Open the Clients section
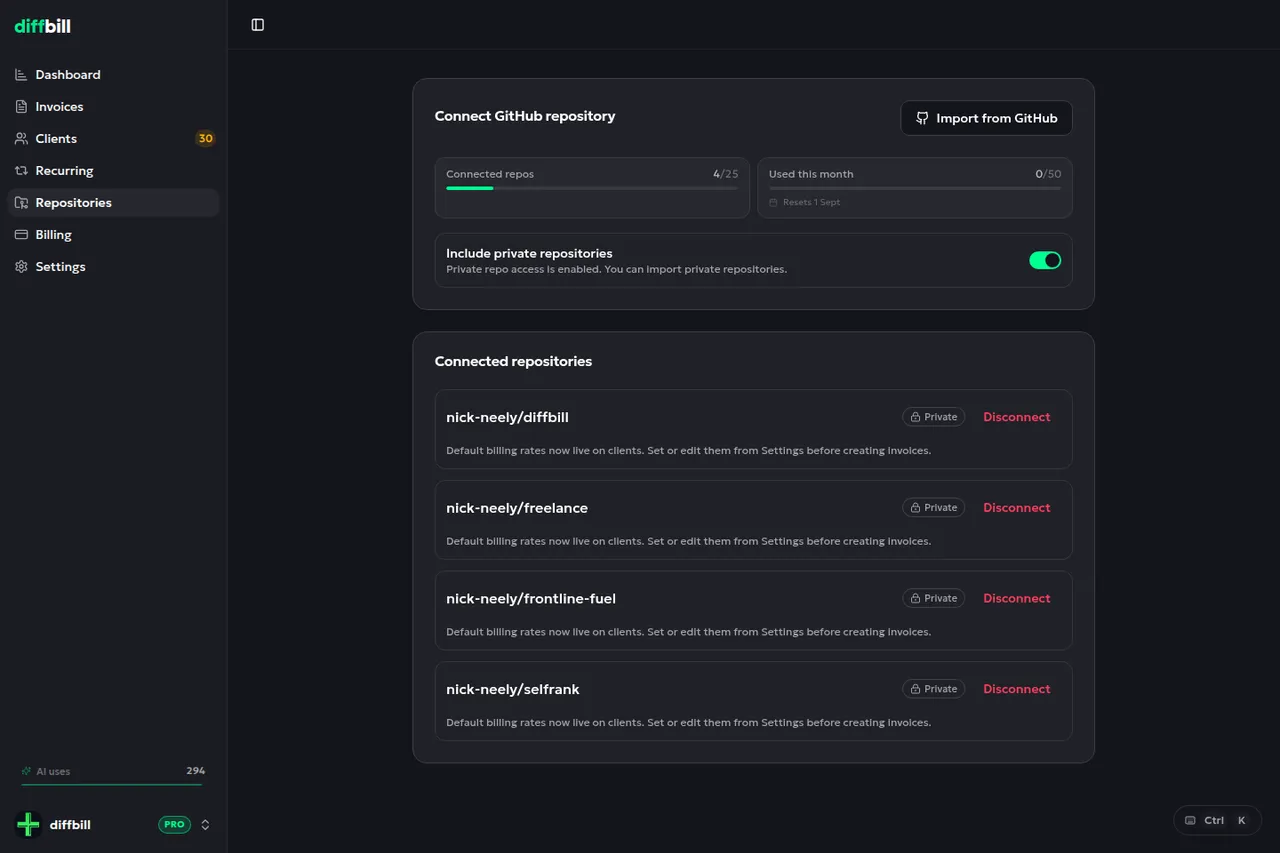The width and height of the screenshot is (1280, 853). pyautogui.click(x=113, y=139)
